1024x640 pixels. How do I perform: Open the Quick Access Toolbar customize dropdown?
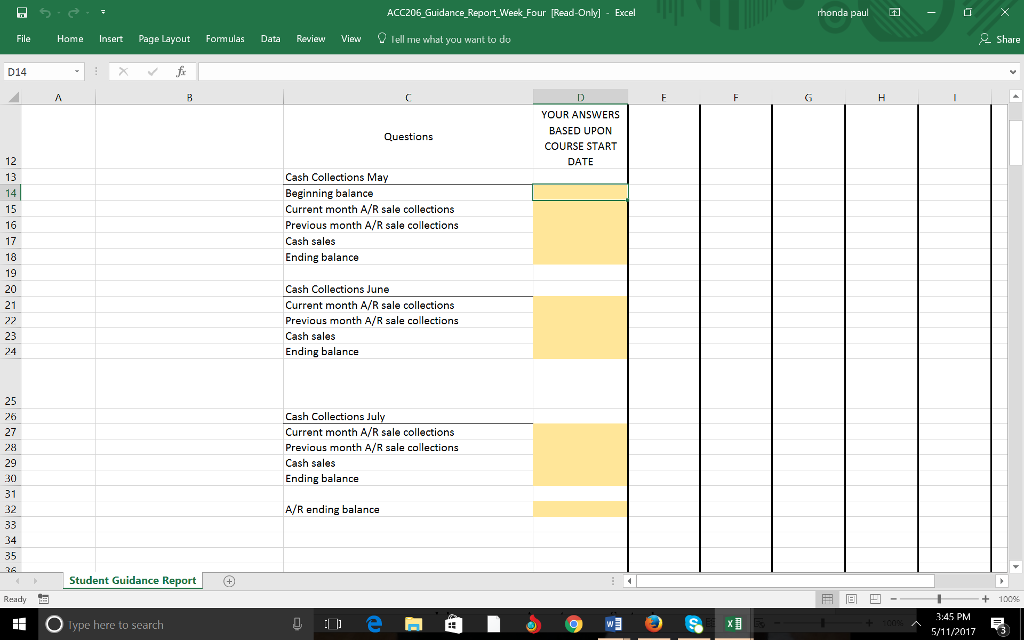[x=102, y=13]
